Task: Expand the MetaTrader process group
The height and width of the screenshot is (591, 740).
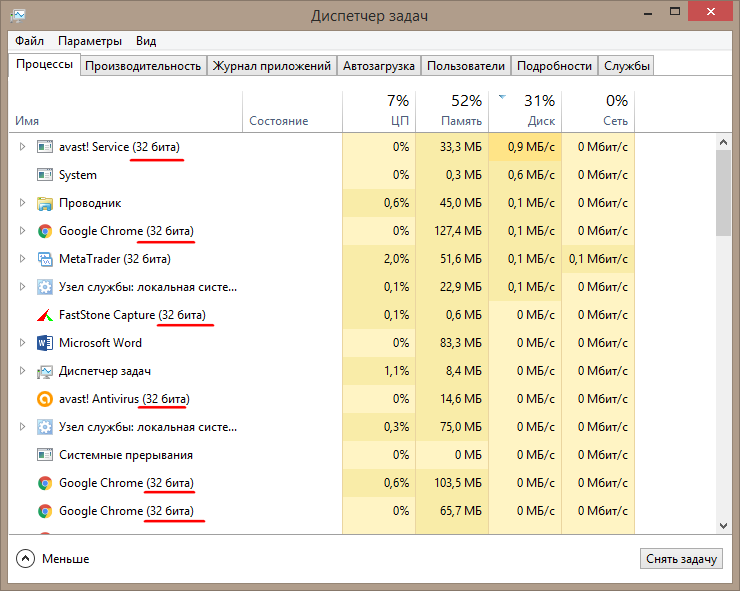Action: pos(22,259)
